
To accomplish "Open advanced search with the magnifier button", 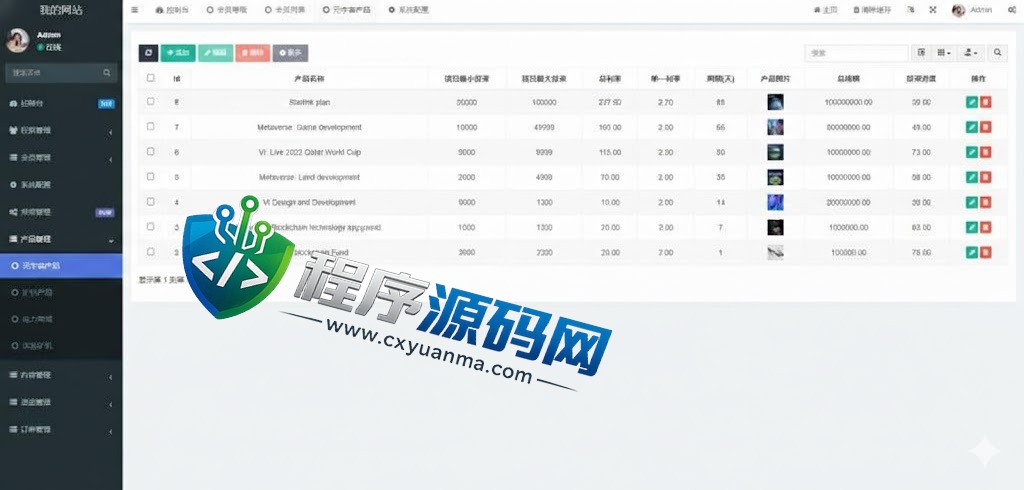I will click(997, 53).
